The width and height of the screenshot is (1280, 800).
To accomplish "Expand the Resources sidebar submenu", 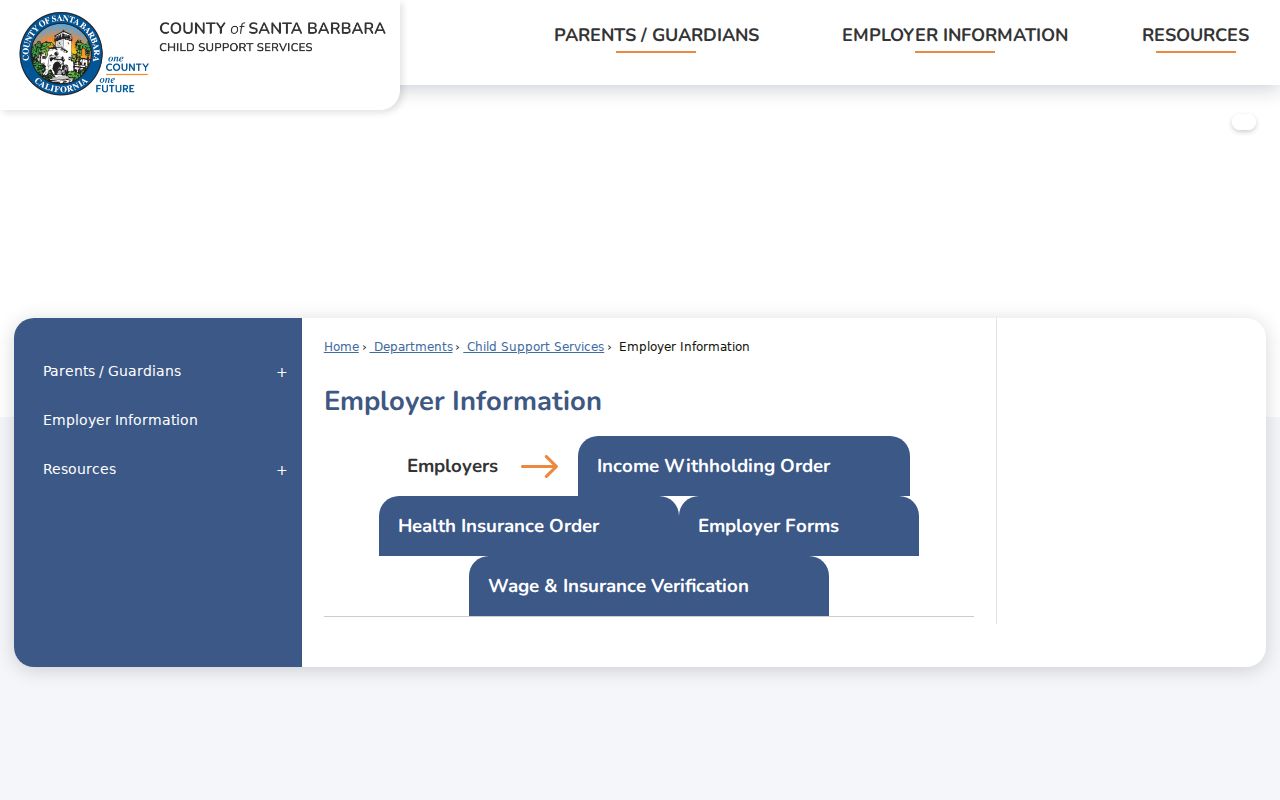I will click(x=282, y=470).
